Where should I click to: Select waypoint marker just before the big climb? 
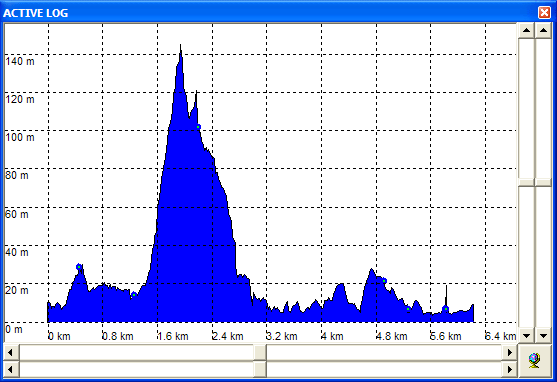(x=134, y=295)
